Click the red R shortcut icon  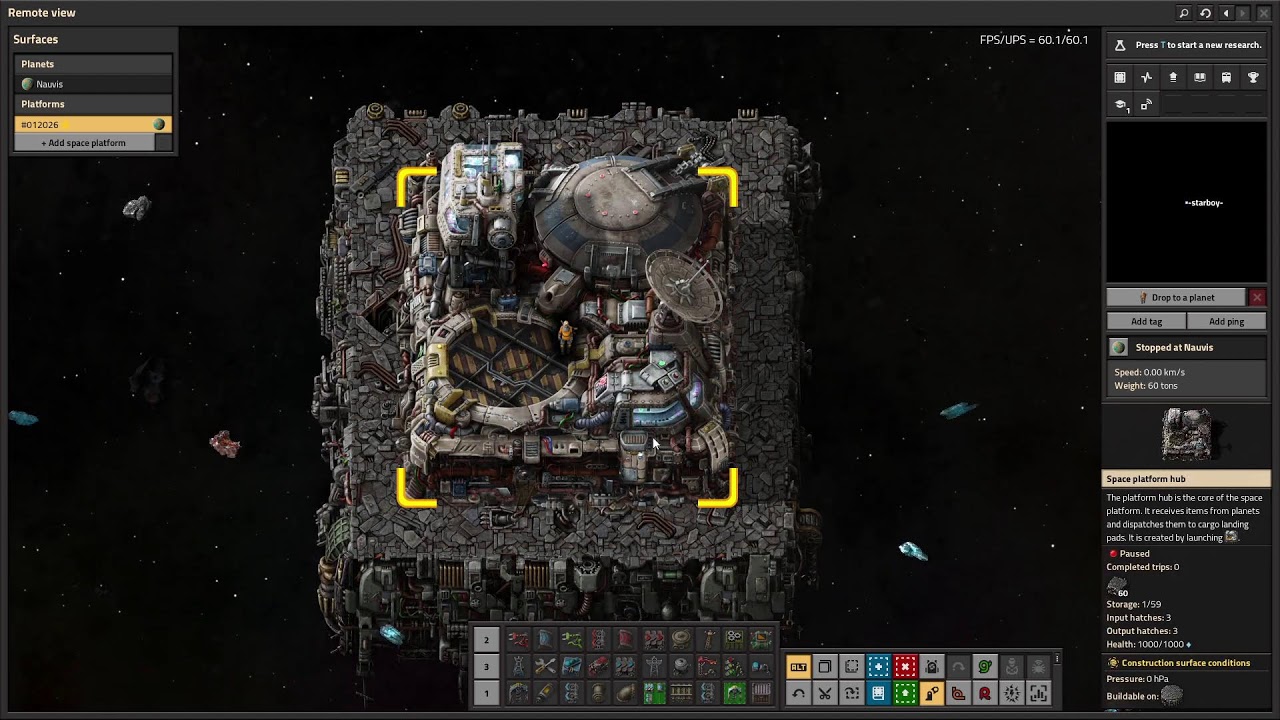click(985, 693)
